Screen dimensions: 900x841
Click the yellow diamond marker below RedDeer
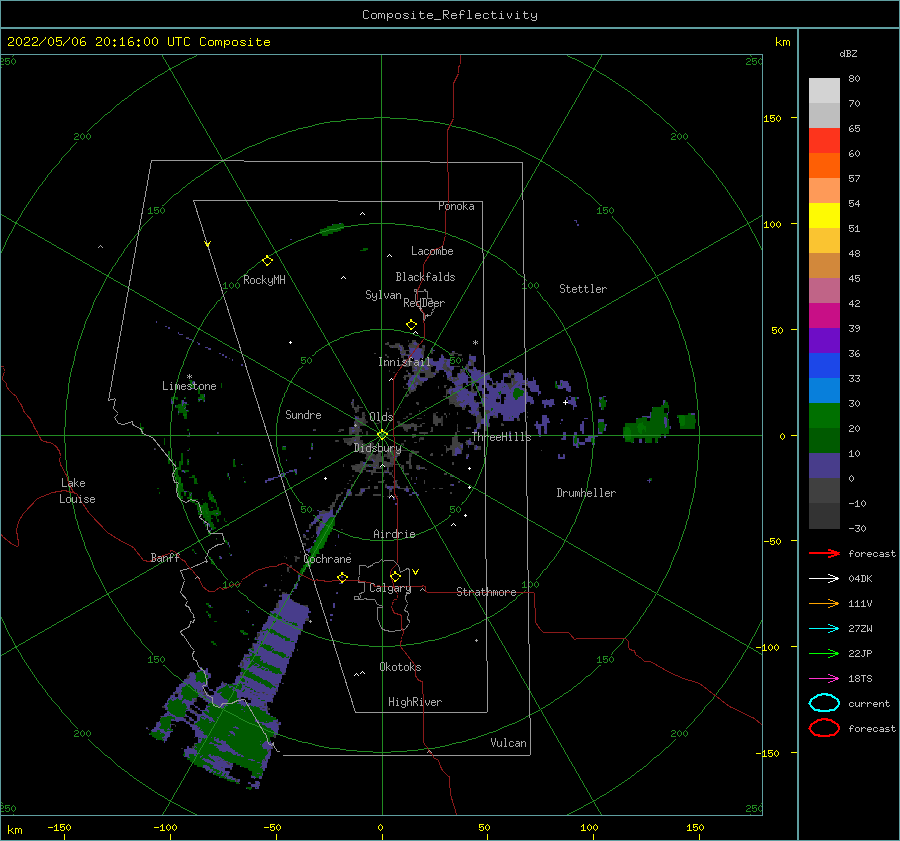click(x=411, y=325)
